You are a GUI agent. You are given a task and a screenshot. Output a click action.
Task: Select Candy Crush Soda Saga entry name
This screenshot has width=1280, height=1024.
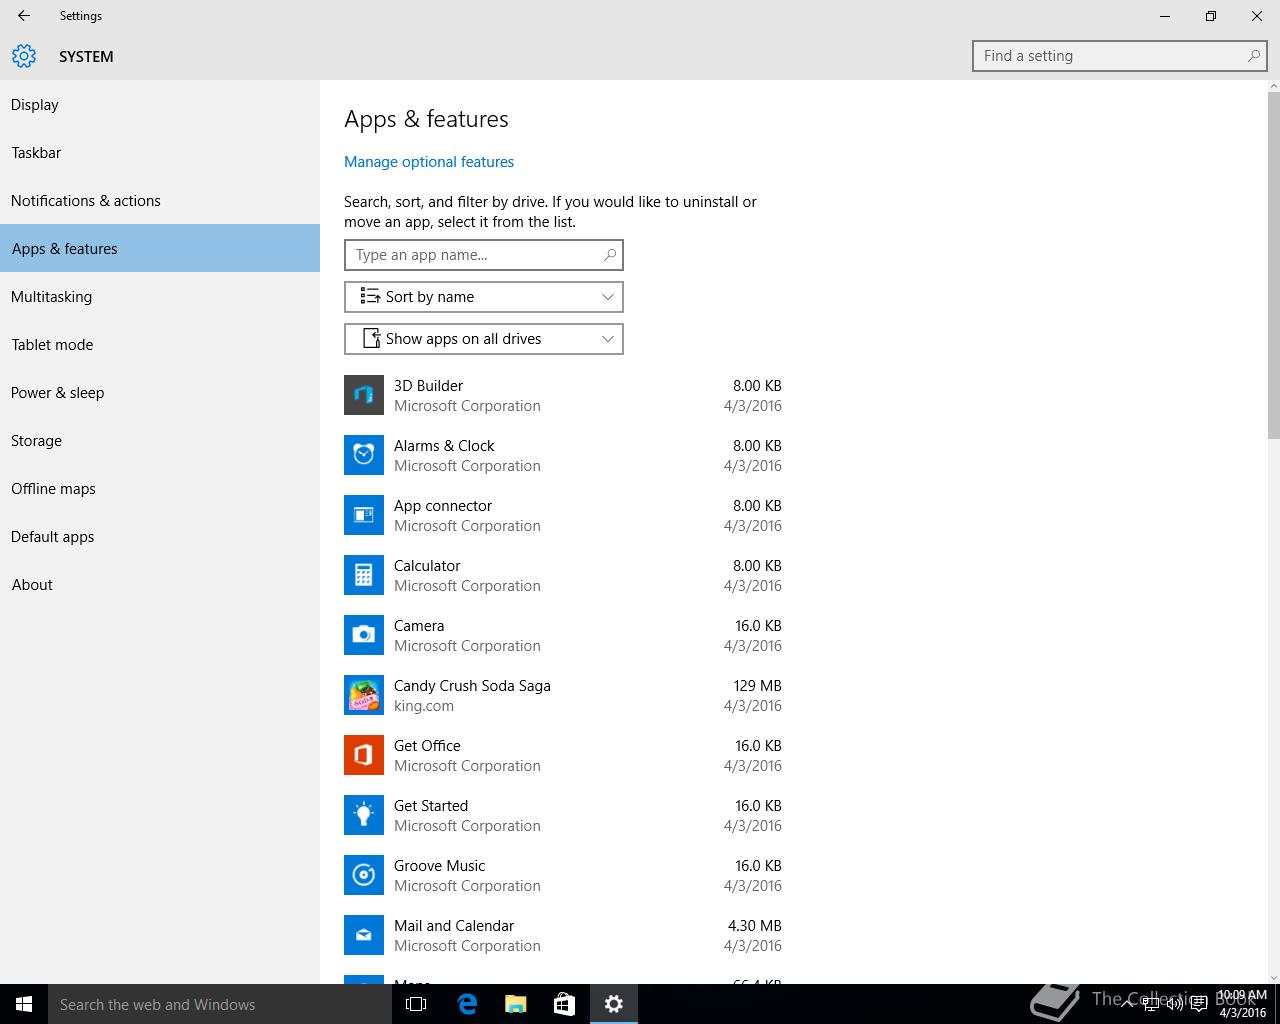(x=472, y=686)
